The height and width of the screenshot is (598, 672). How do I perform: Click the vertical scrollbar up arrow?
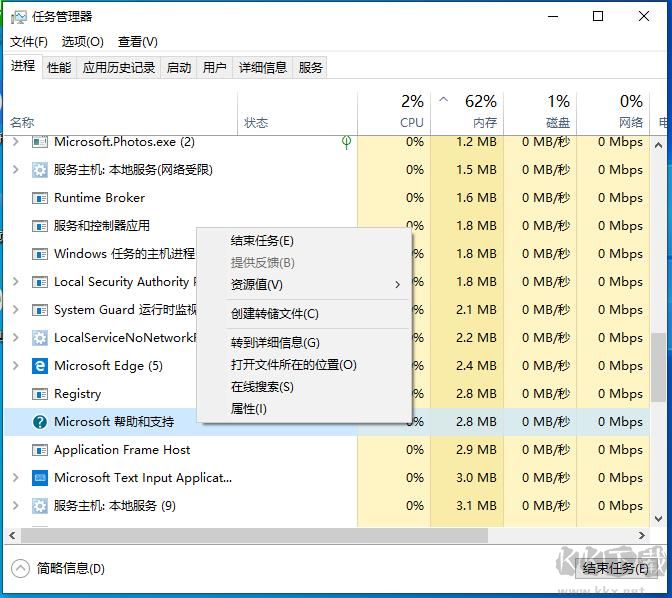pyautogui.click(x=659, y=146)
